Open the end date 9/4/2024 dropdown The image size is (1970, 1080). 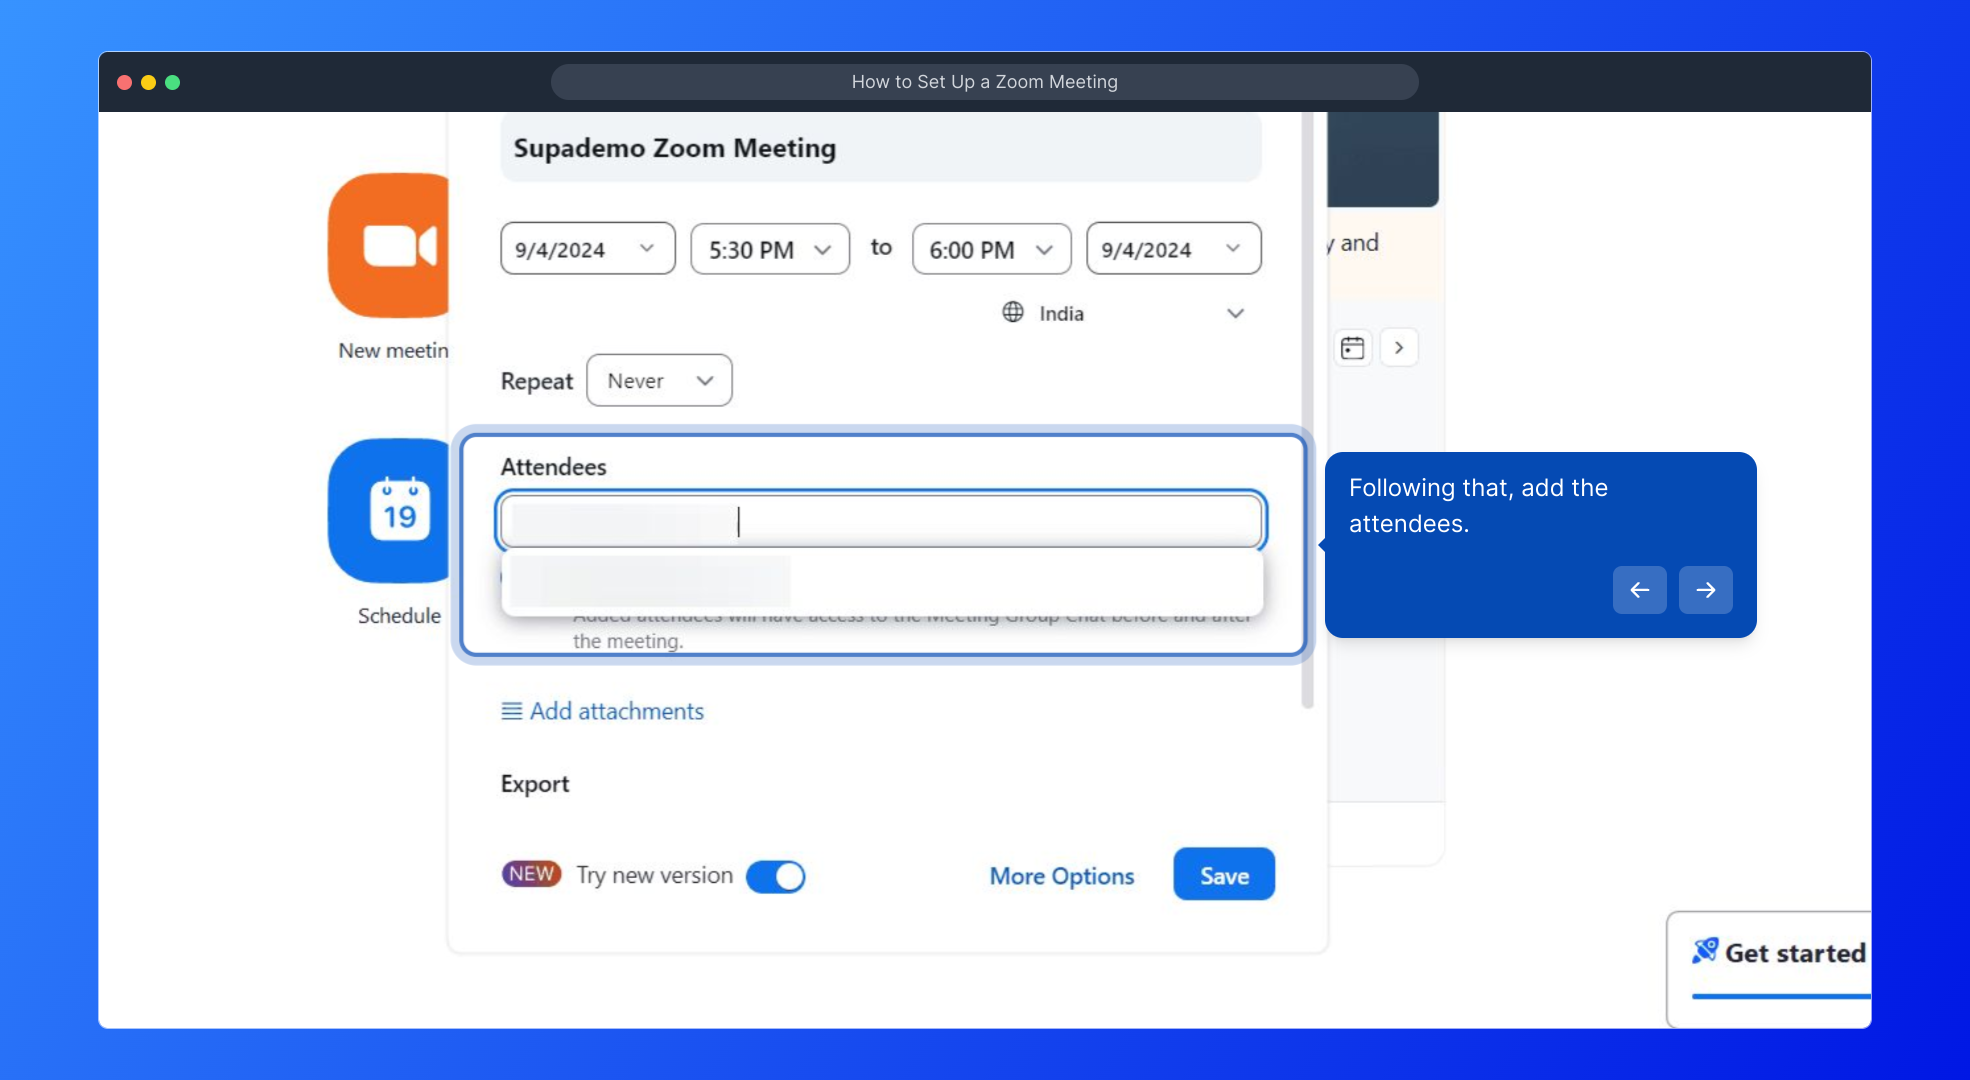click(1172, 249)
